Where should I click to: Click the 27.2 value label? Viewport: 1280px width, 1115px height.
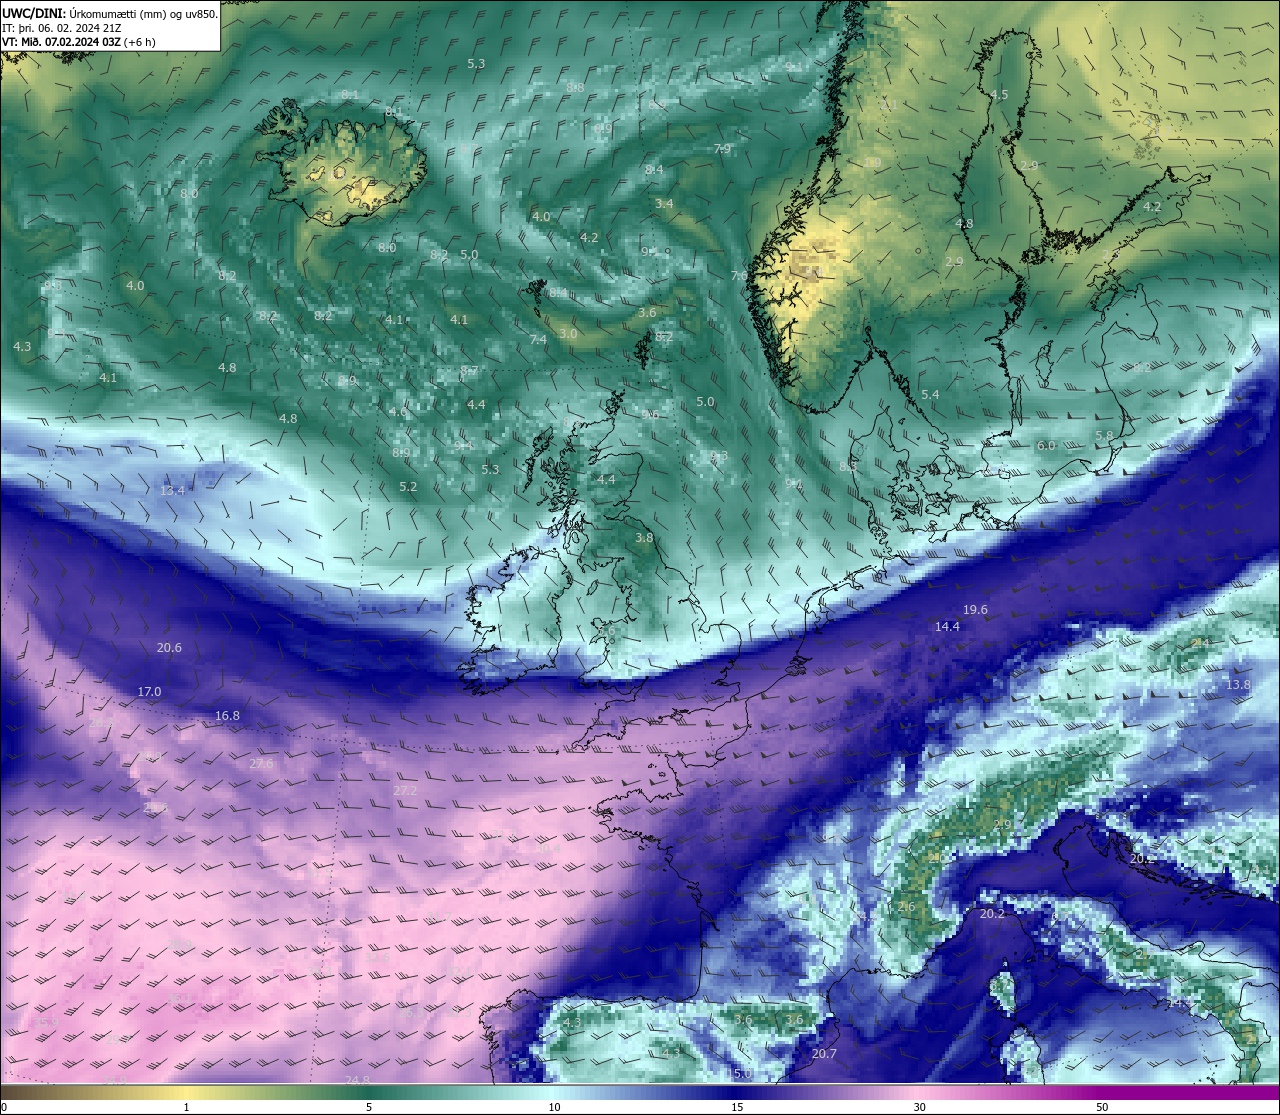(x=405, y=791)
